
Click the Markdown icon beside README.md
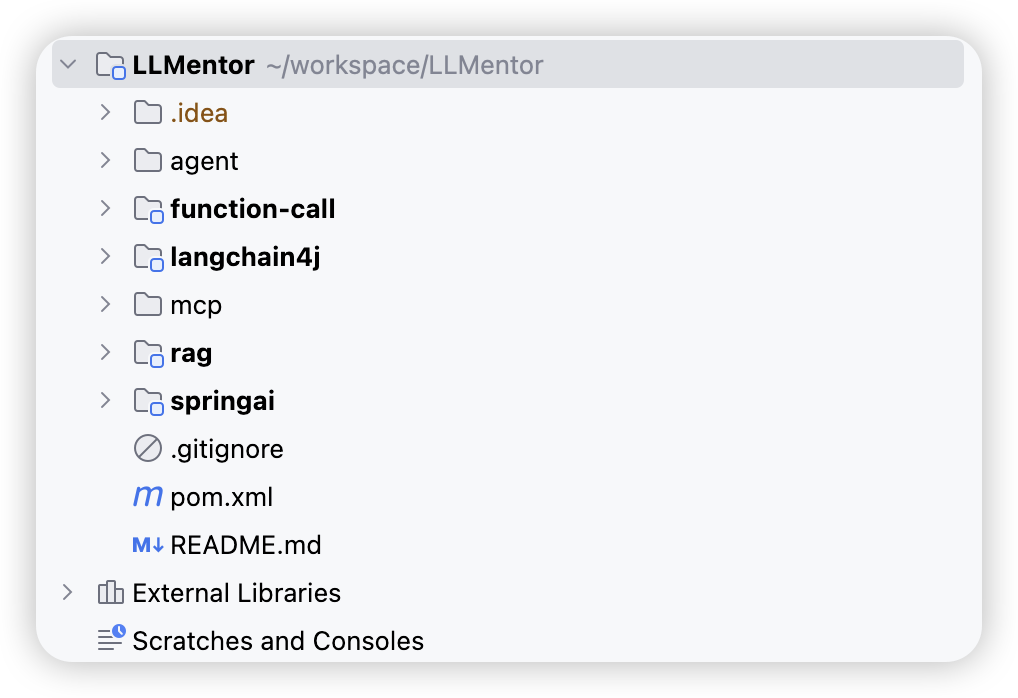coord(148,545)
